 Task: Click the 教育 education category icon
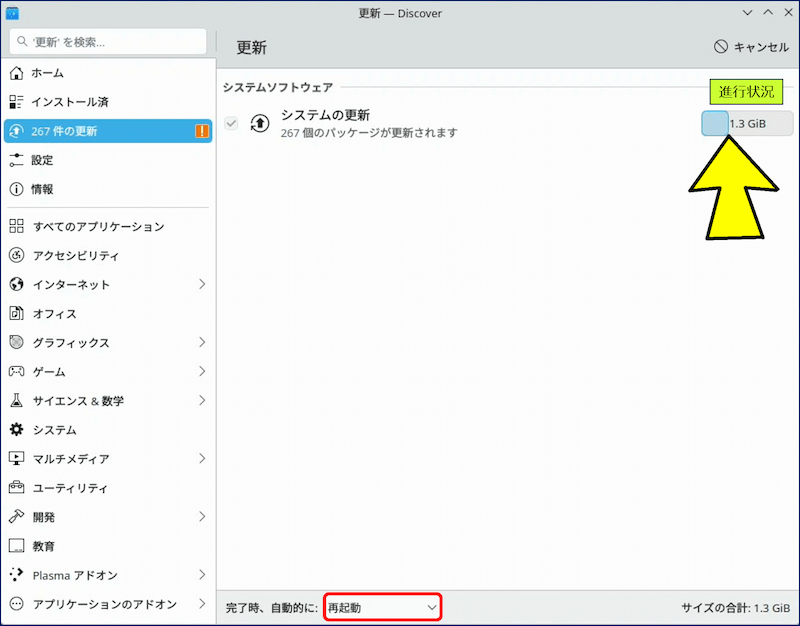(16, 546)
